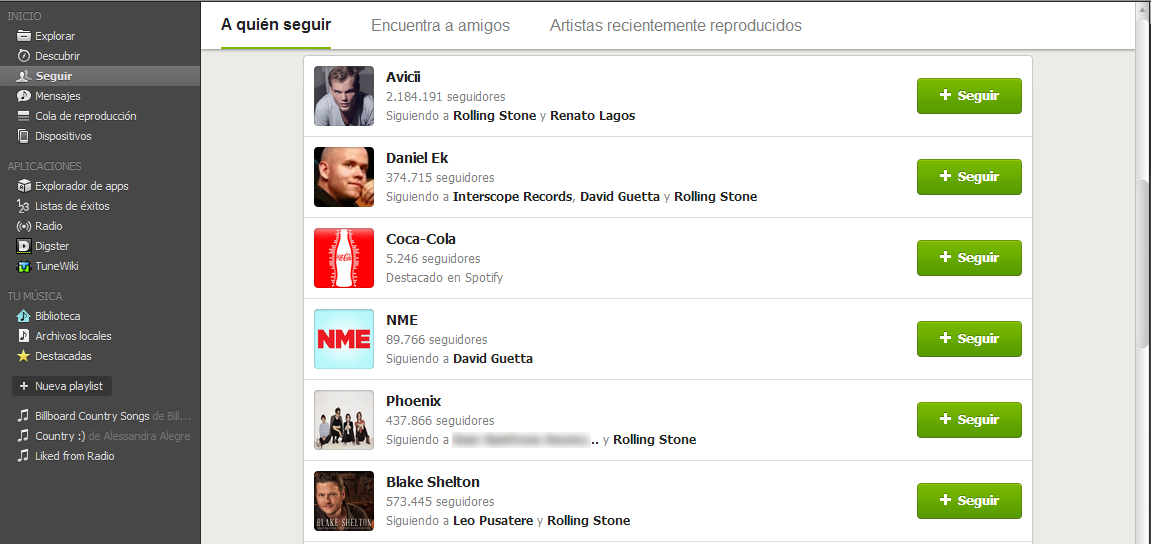Follow Coca-Cola with Seguir button

[969, 258]
